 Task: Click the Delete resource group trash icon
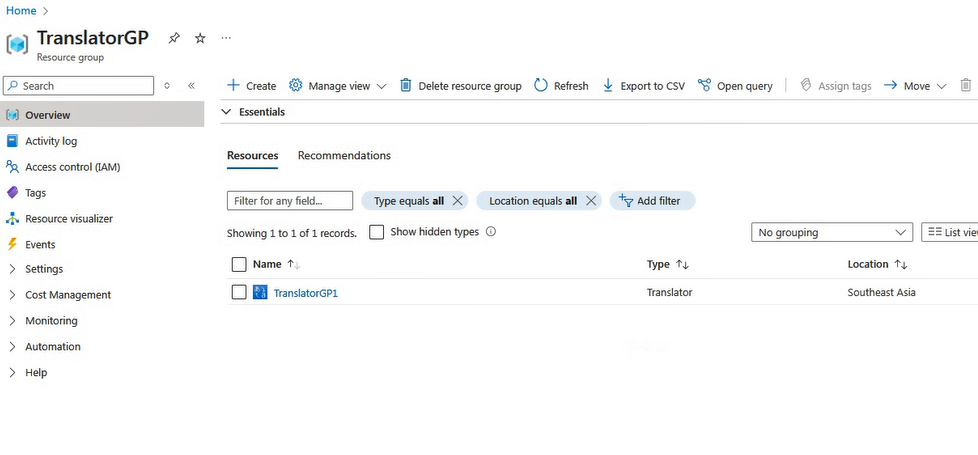[x=405, y=85]
